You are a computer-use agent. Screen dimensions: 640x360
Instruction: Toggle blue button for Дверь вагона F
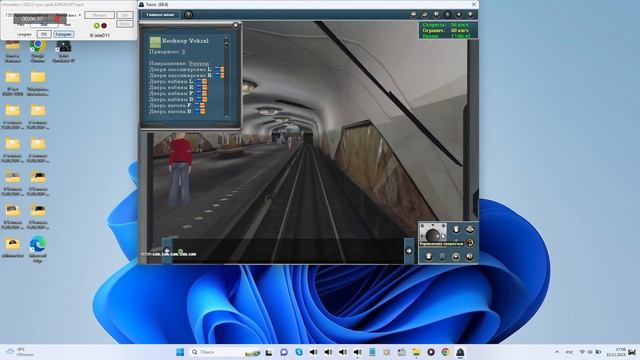[x=197, y=105]
